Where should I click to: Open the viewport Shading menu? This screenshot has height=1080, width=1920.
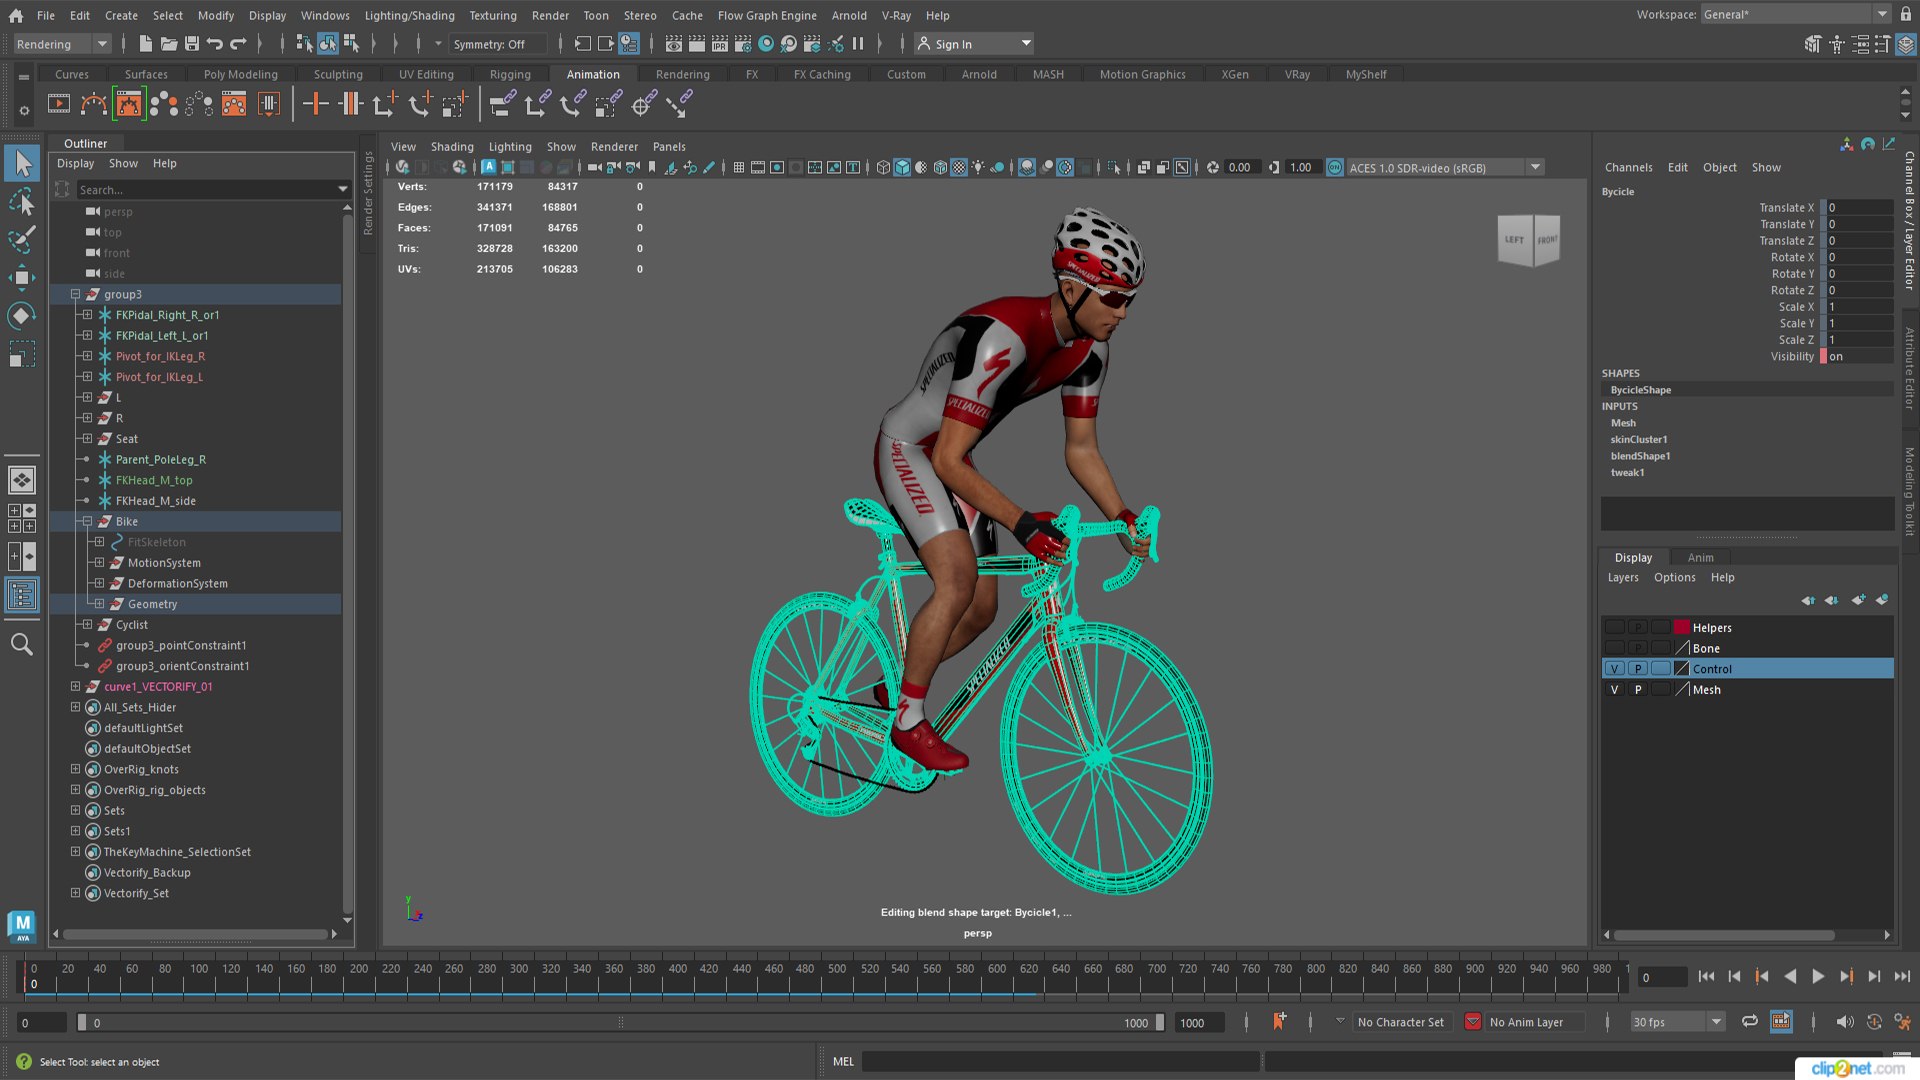(x=452, y=146)
